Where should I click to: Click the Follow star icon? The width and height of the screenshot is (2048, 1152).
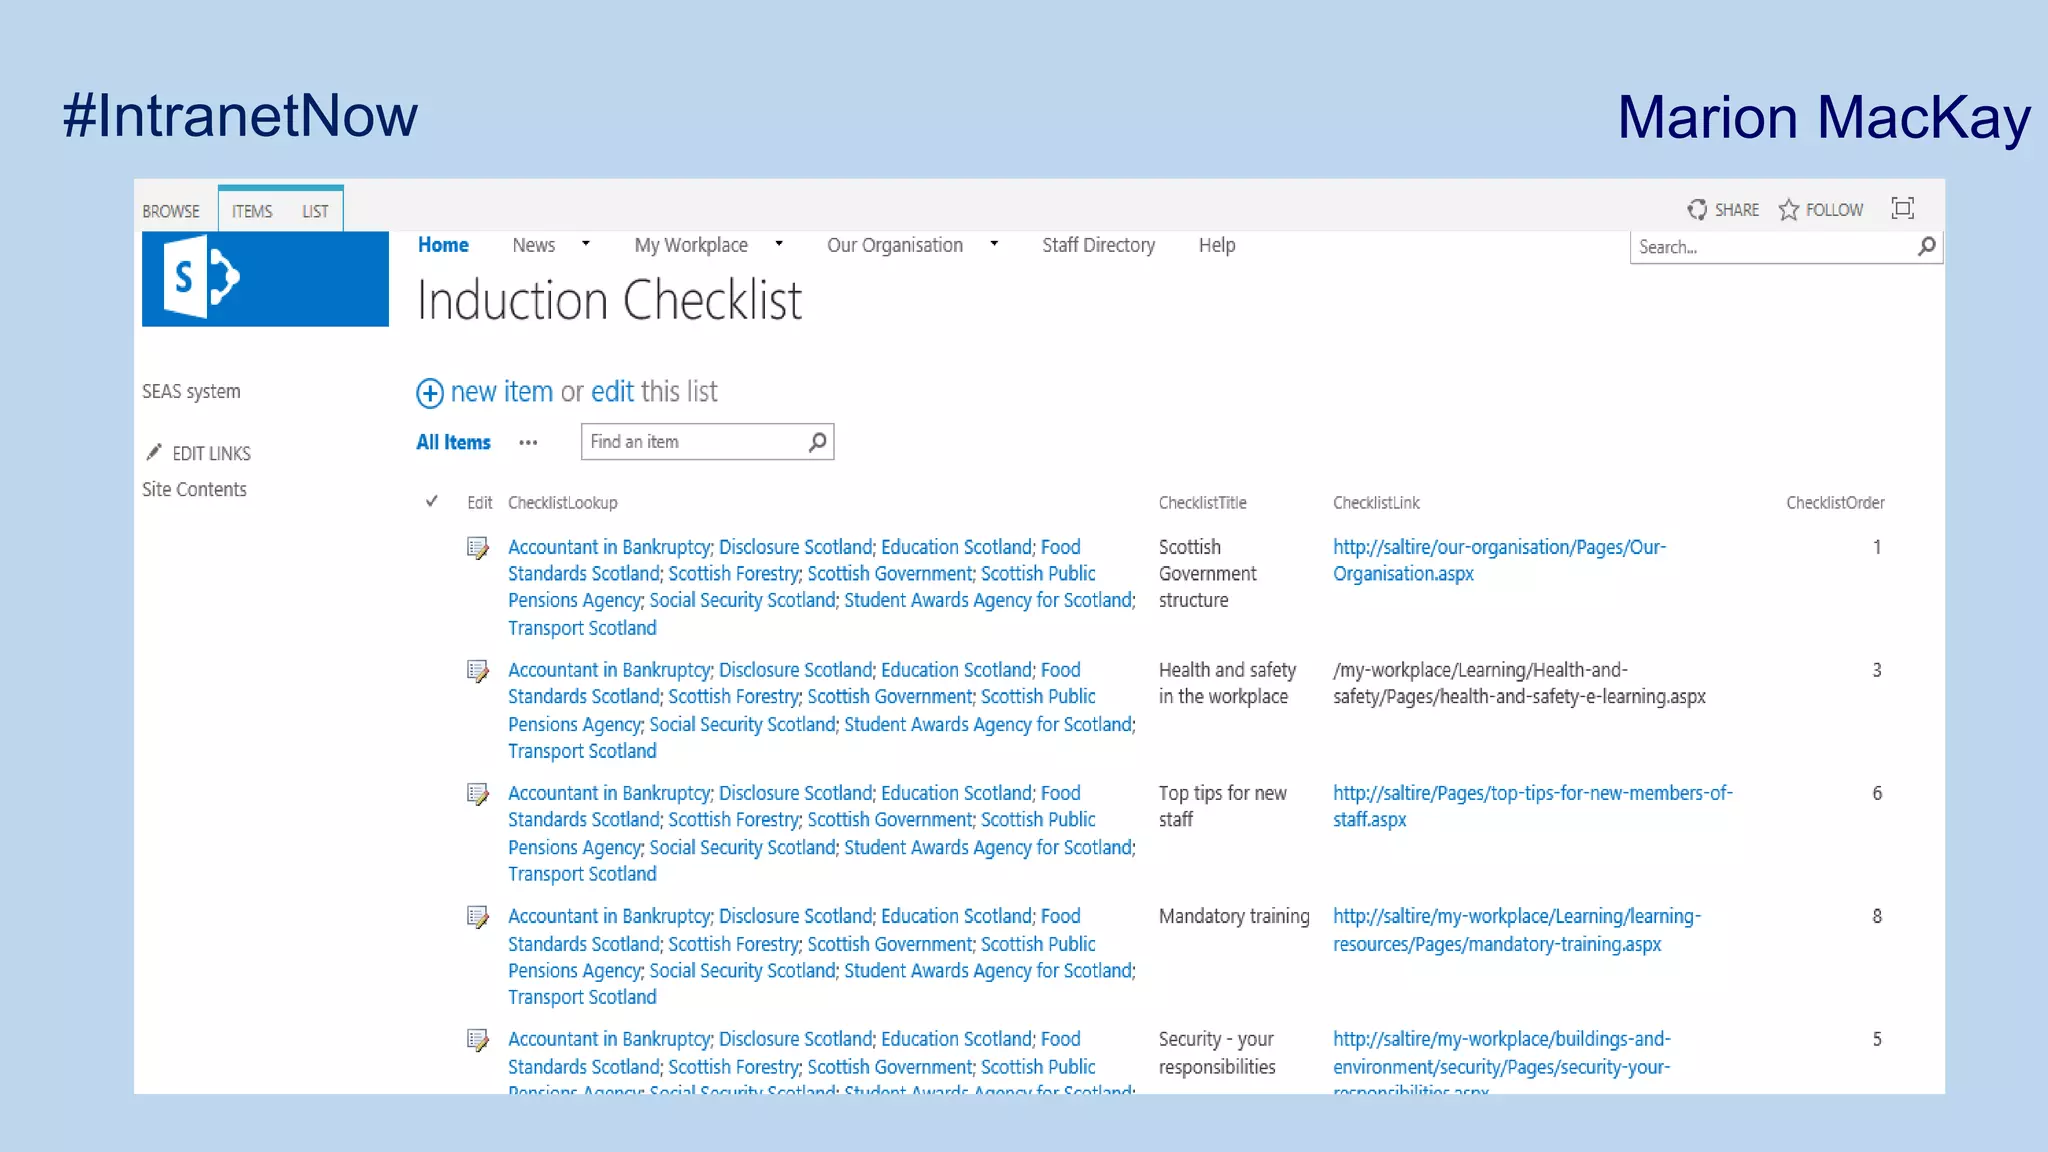[x=1788, y=209]
